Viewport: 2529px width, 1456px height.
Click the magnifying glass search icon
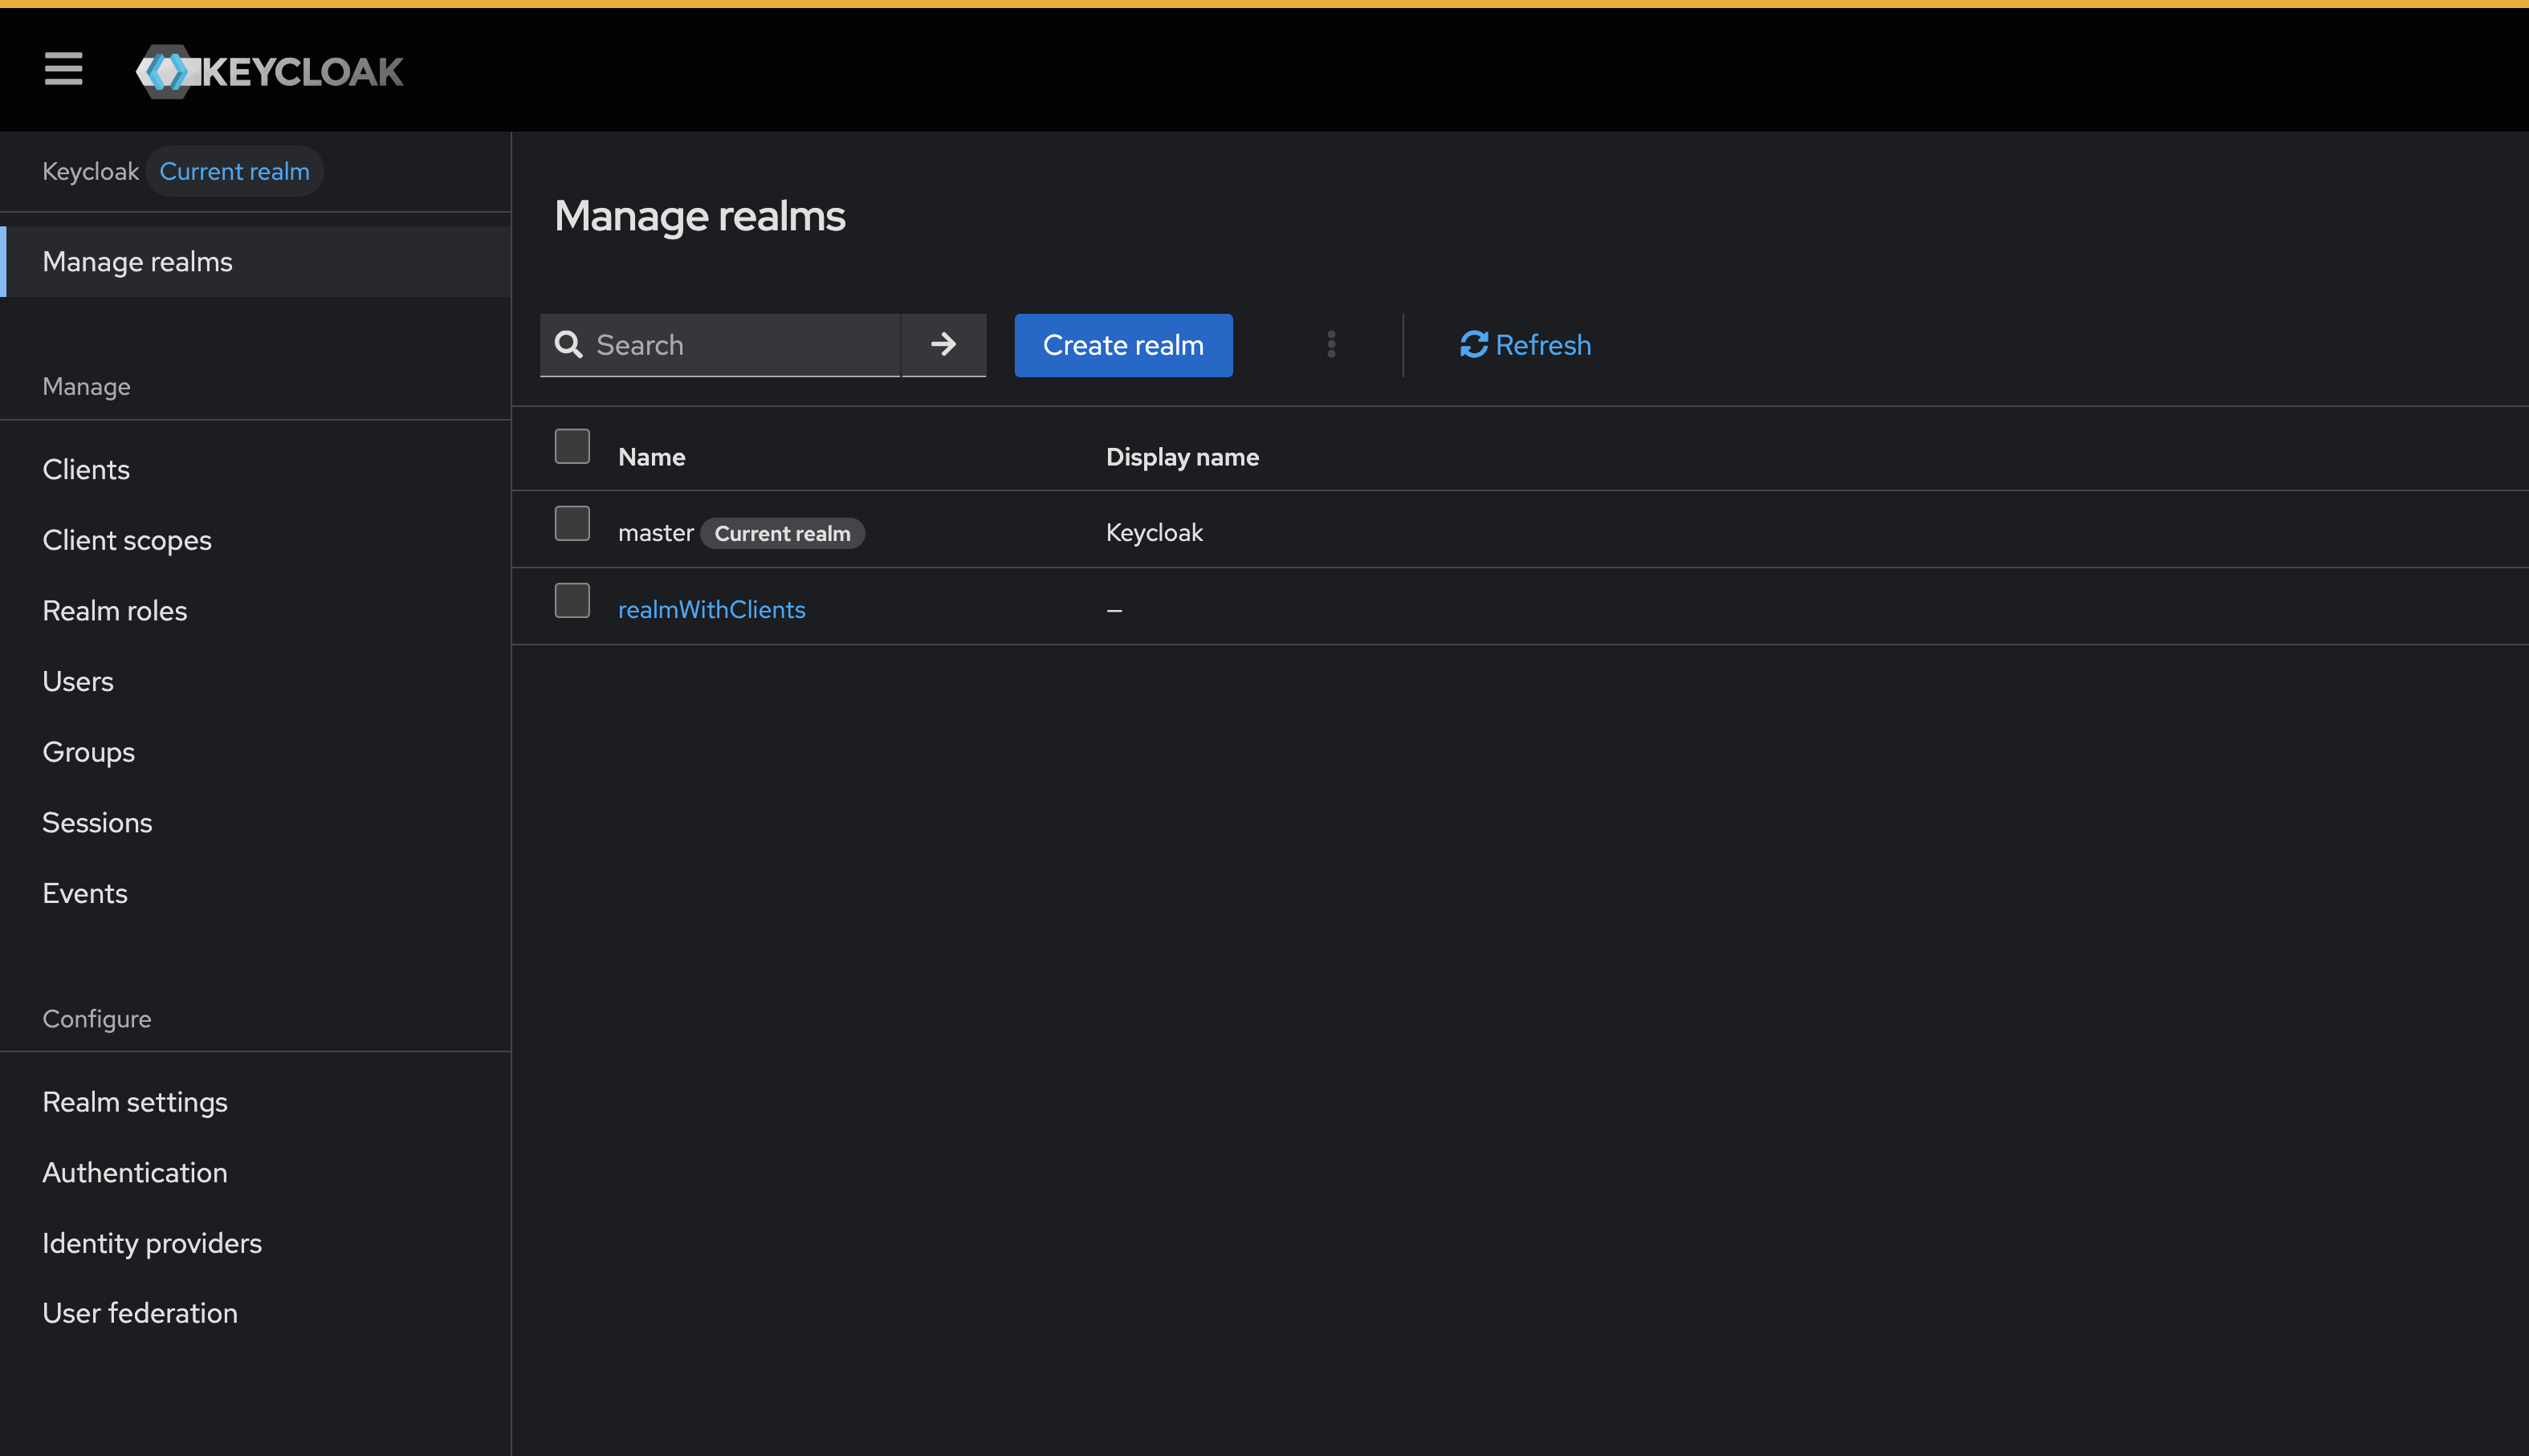[x=569, y=345]
